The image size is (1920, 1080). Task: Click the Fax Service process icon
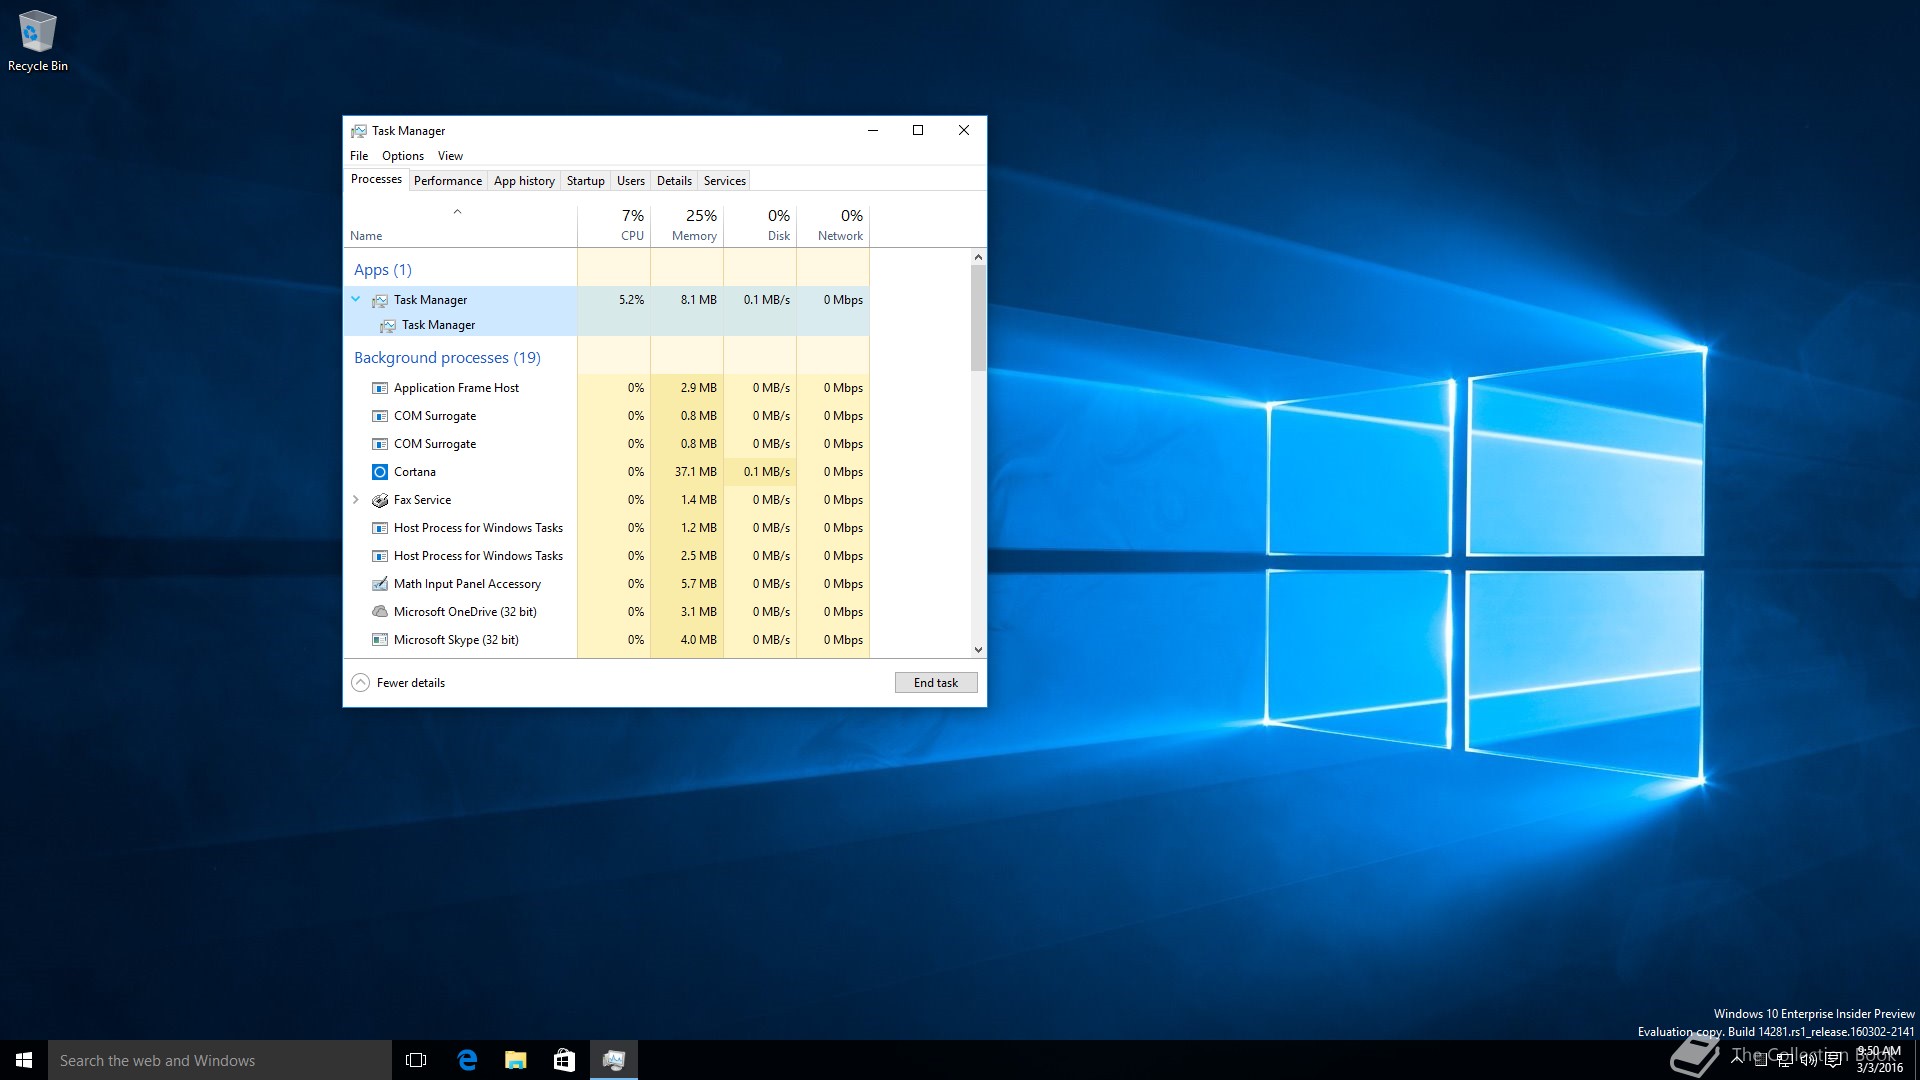[380, 500]
